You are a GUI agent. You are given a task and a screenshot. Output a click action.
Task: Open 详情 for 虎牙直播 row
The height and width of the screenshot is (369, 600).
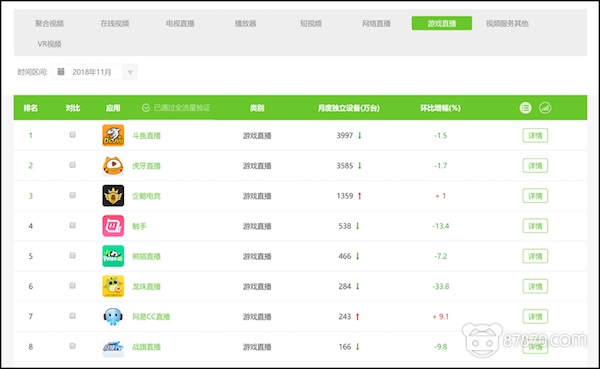pos(535,166)
